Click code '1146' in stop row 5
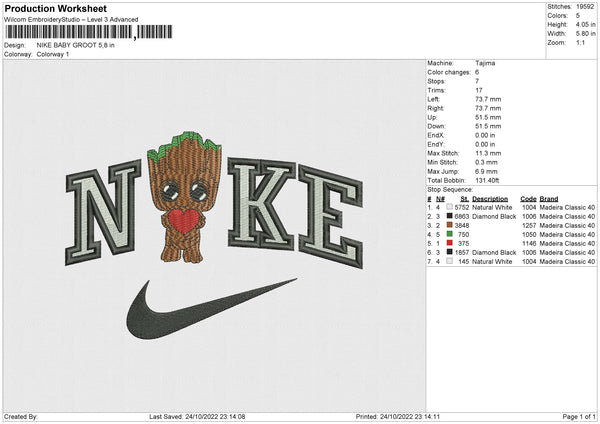This screenshot has width=600, height=424. 529,243
